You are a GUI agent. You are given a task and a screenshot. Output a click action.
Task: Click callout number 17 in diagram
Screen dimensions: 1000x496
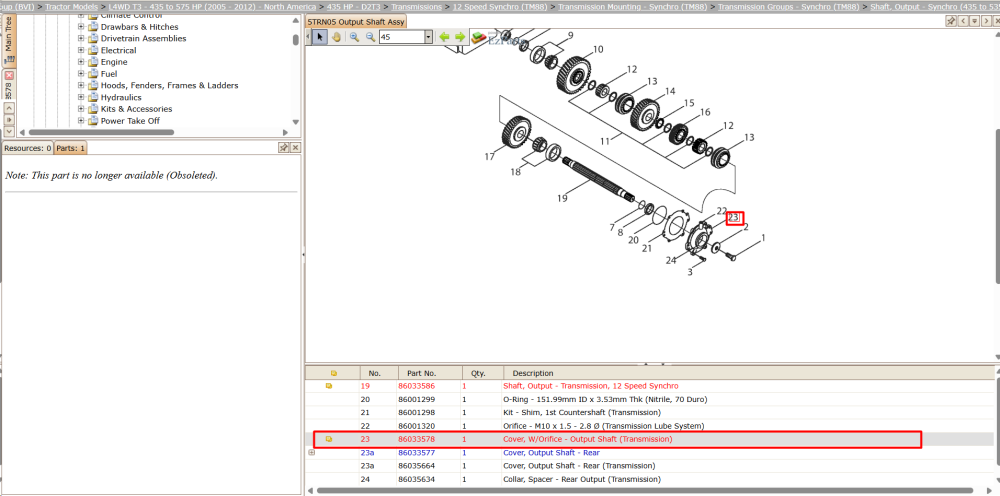click(489, 157)
